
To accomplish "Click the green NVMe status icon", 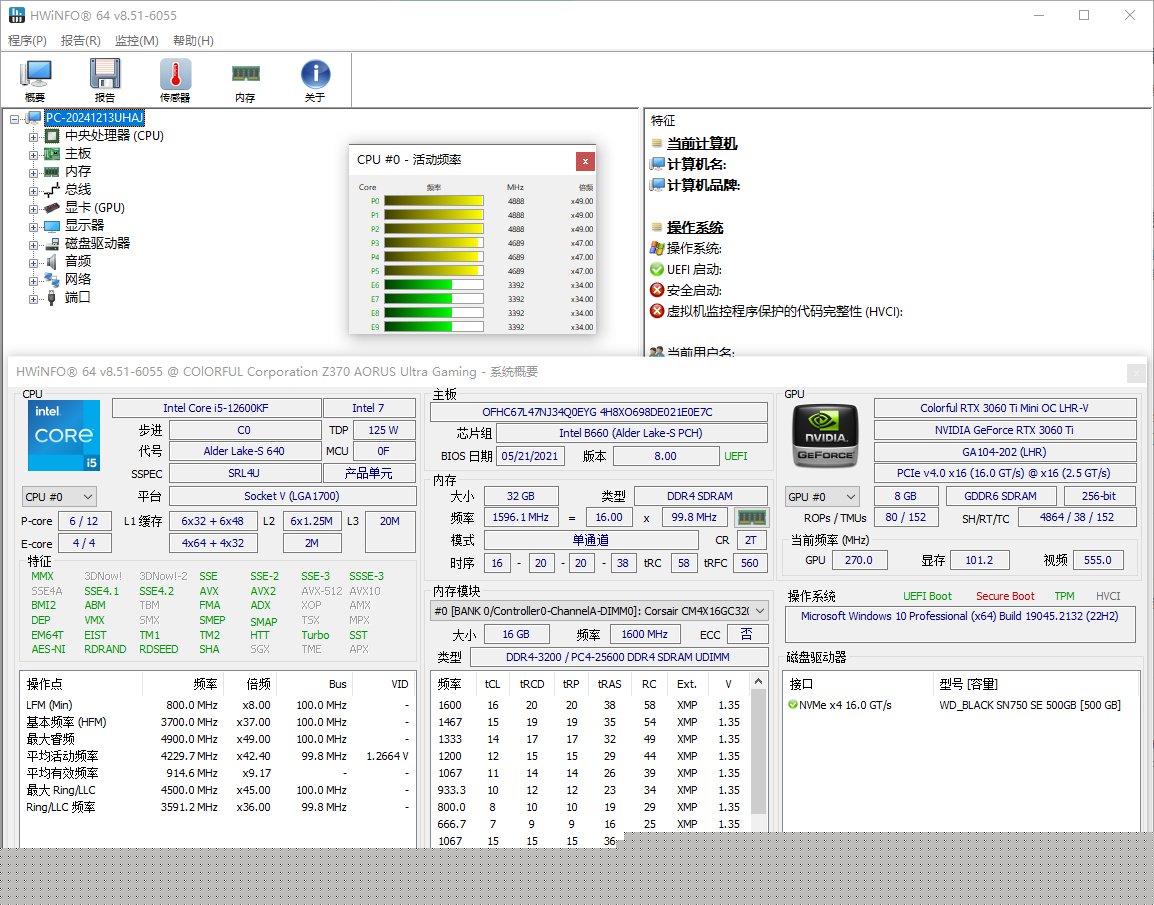I will (x=793, y=705).
